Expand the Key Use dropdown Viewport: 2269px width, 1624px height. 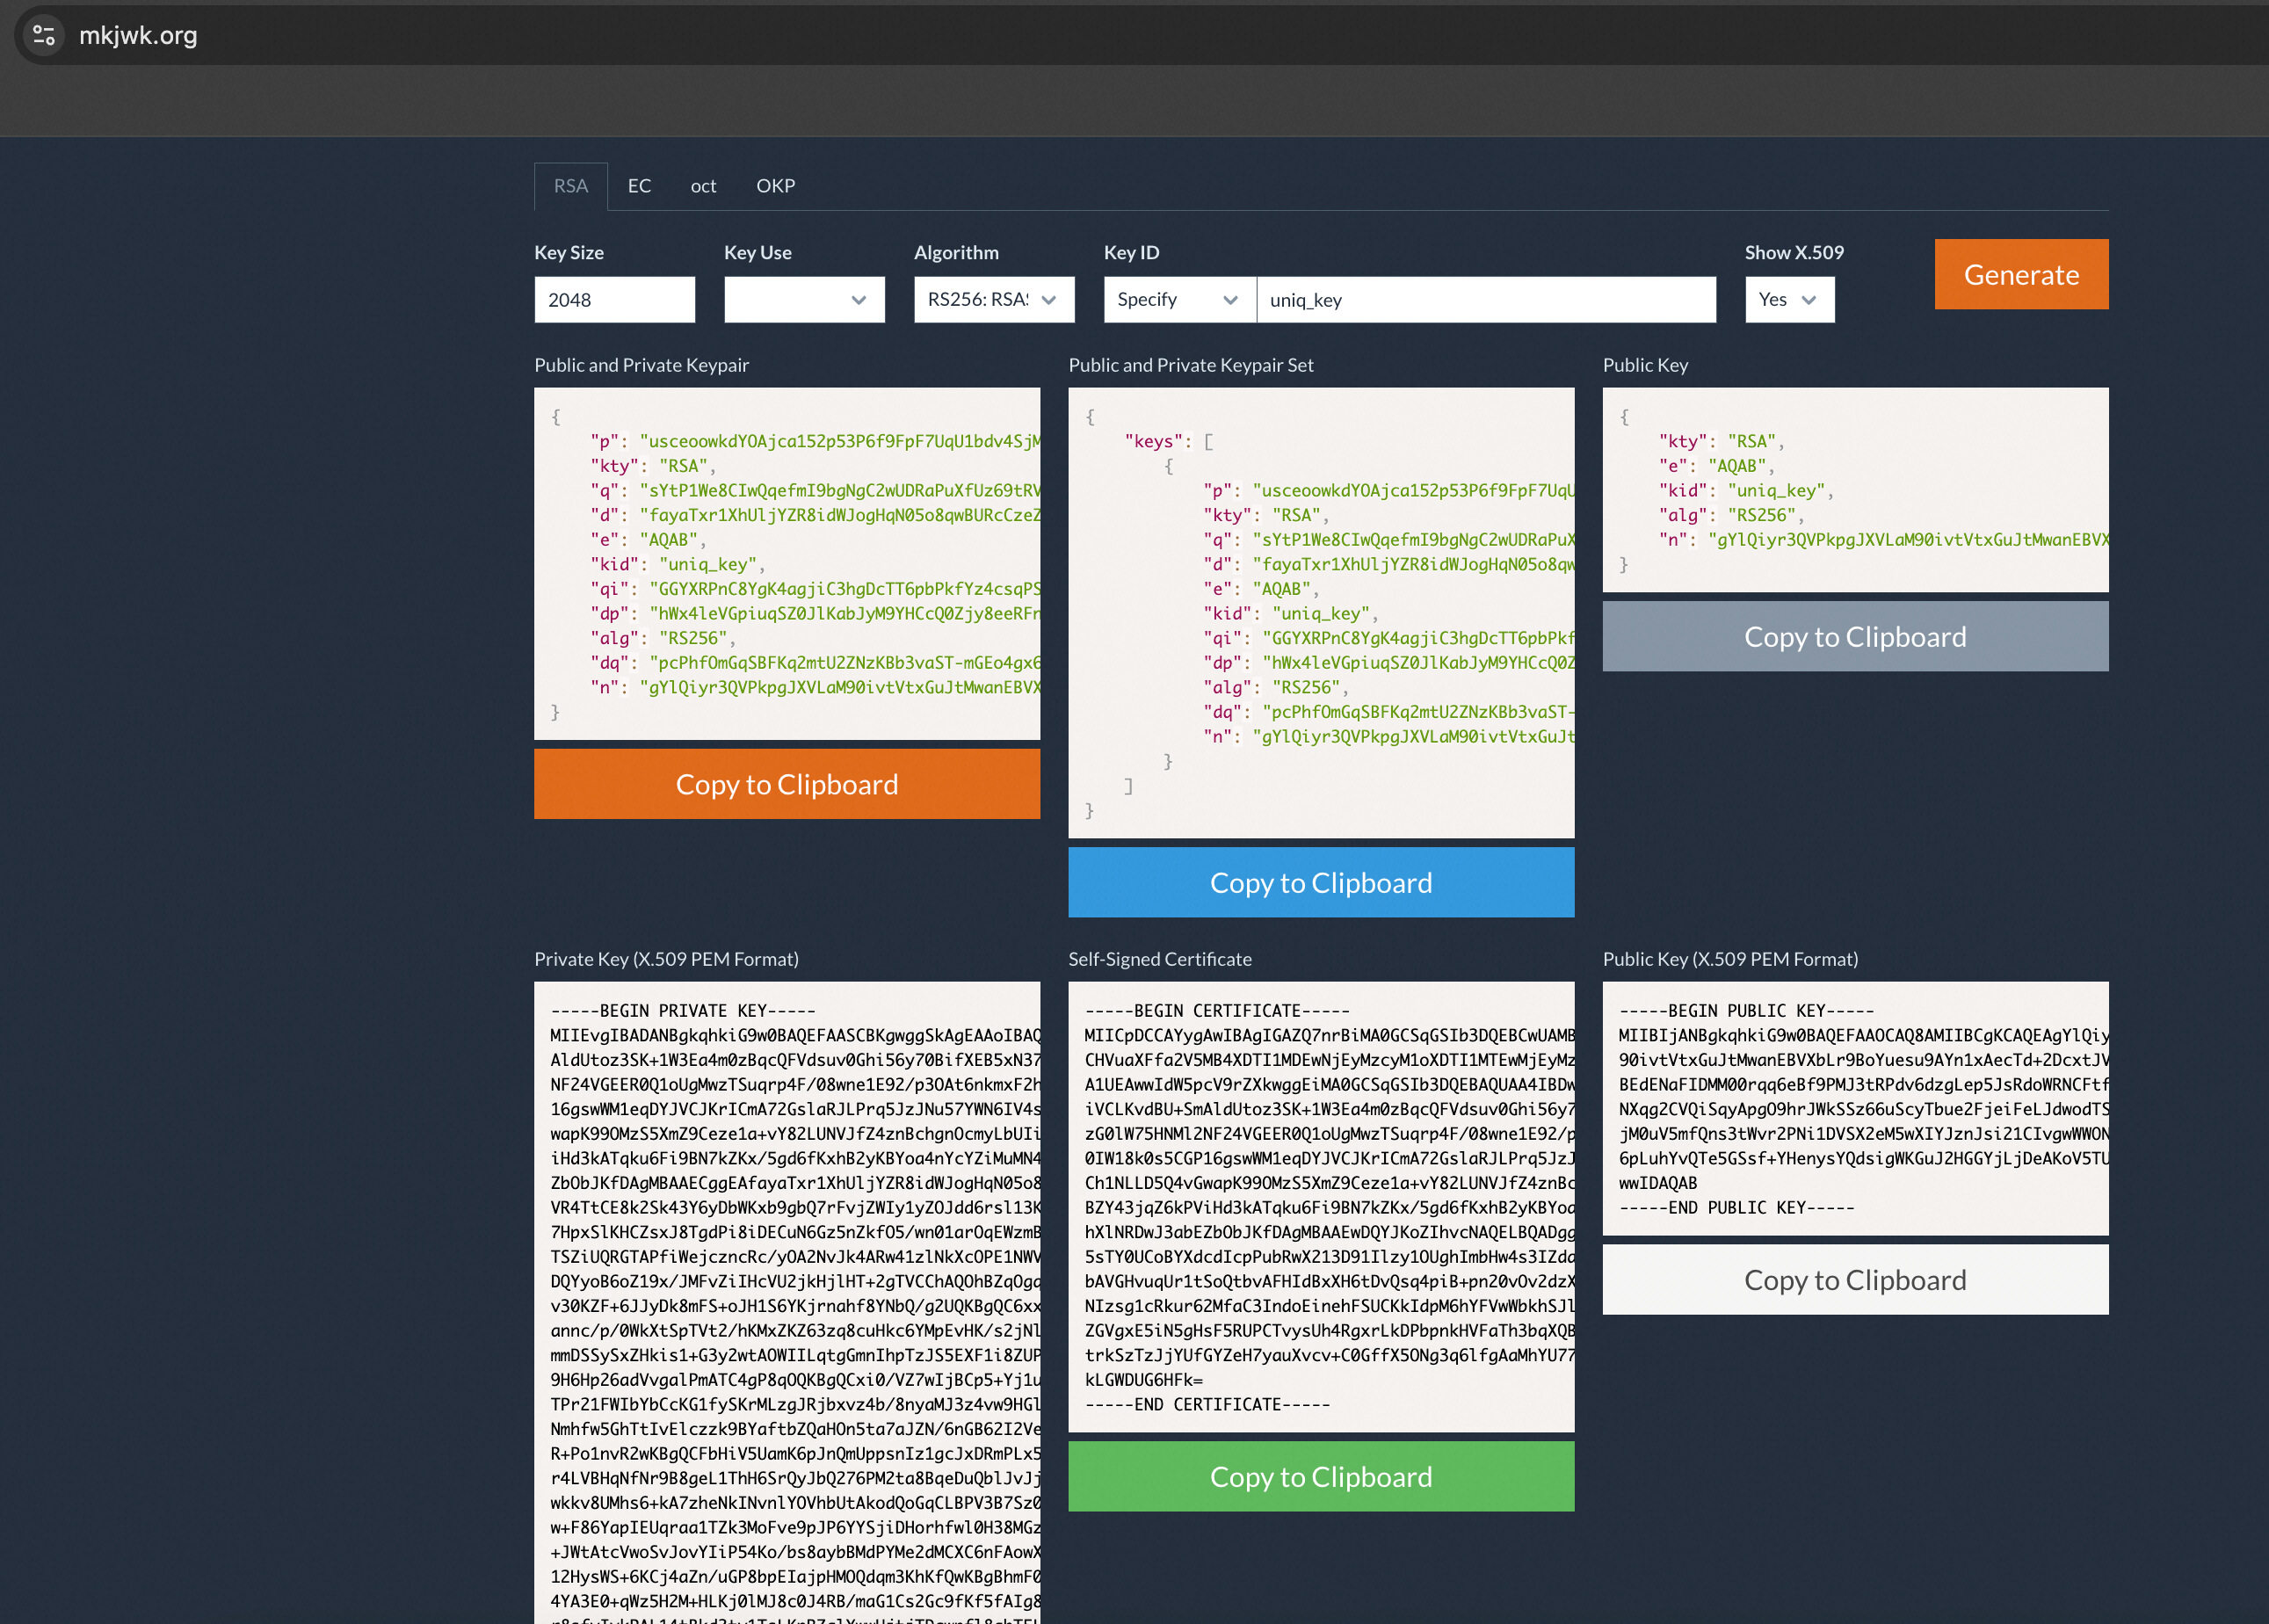(x=804, y=300)
